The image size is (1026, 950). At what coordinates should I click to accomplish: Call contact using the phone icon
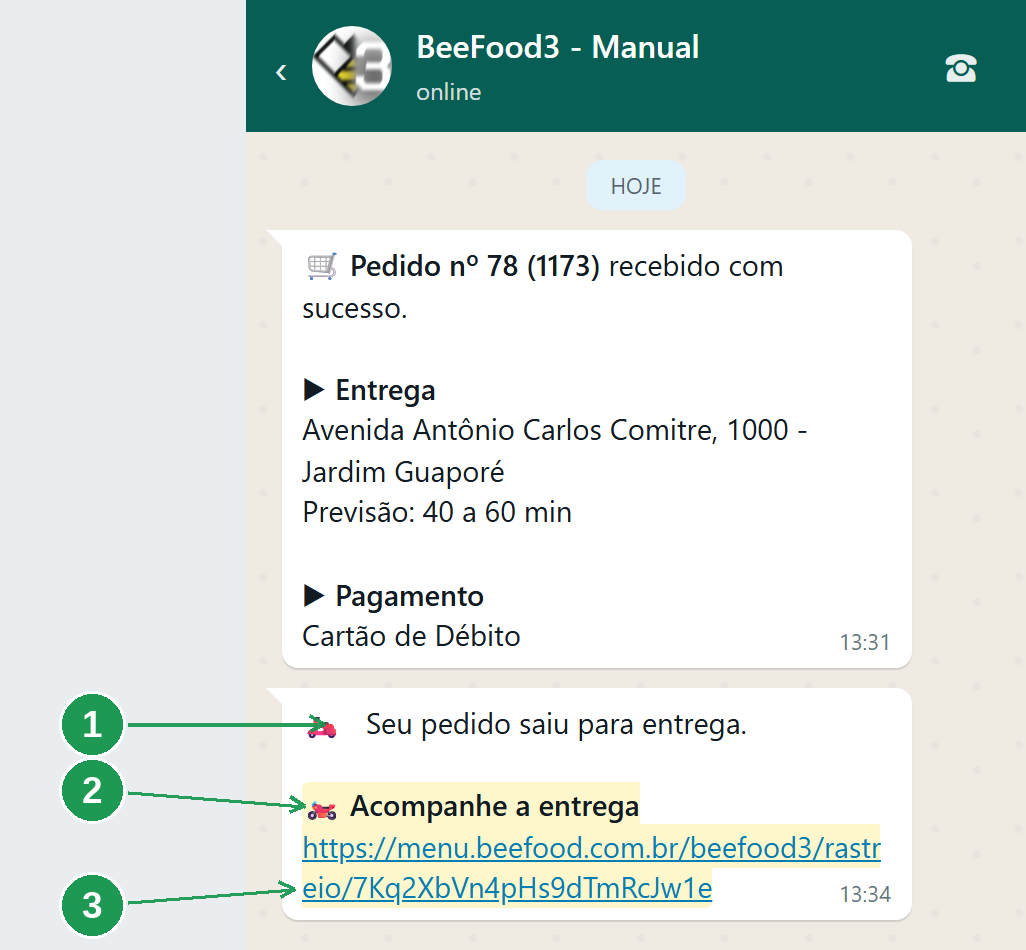click(961, 68)
